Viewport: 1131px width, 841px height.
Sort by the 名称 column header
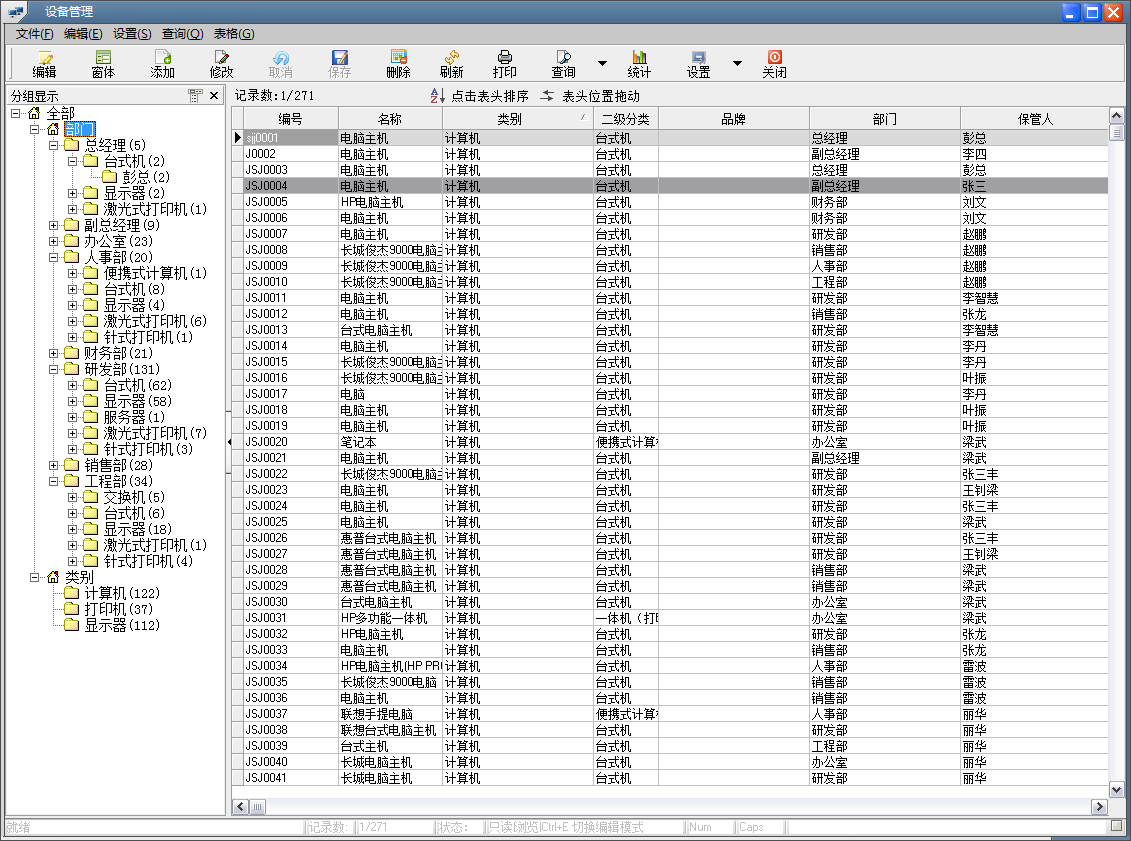[x=390, y=119]
